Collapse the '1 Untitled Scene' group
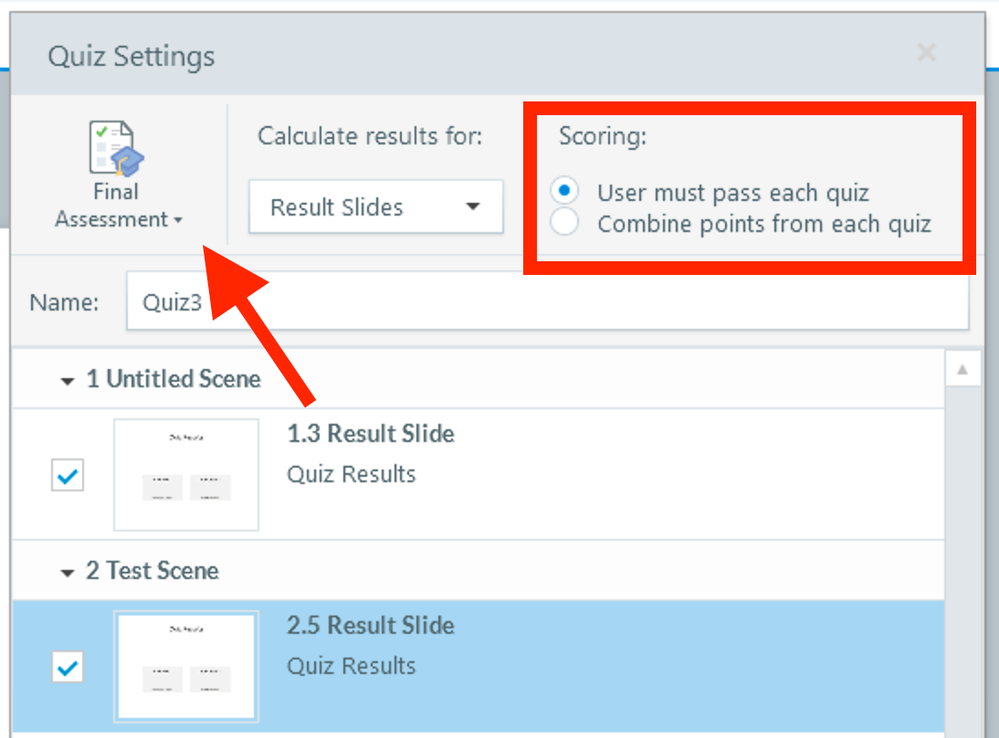999x738 pixels. 68,380
